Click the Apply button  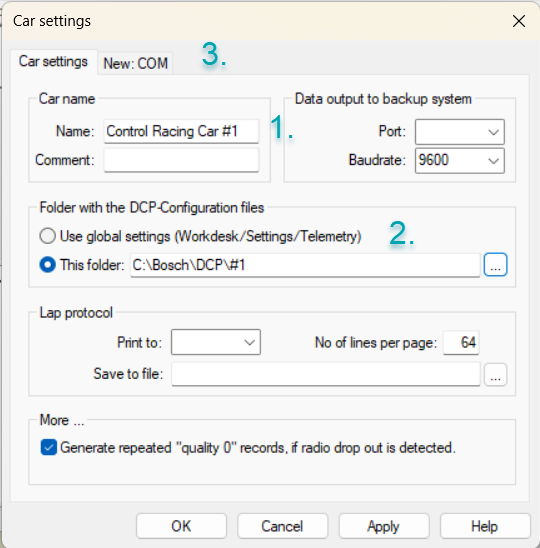(x=384, y=526)
